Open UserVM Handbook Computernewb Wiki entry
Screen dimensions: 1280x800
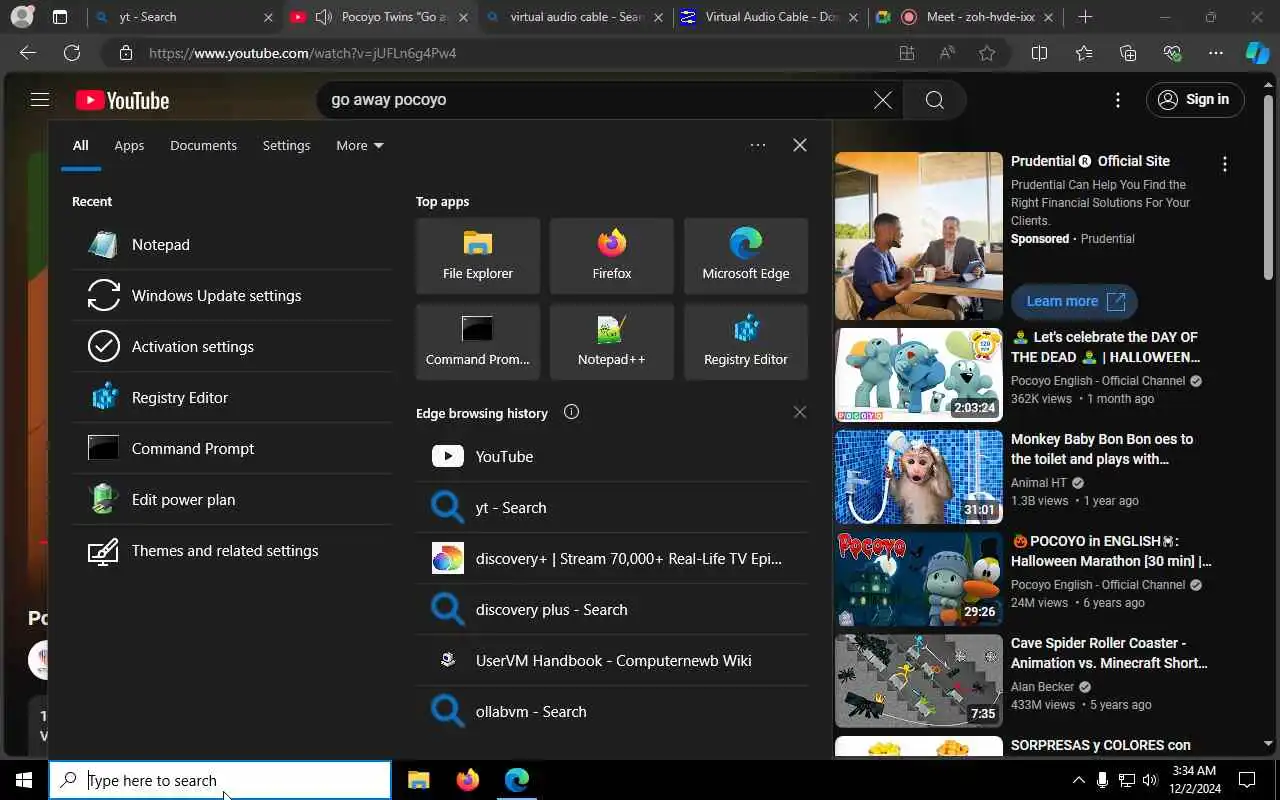tap(612, 660)
